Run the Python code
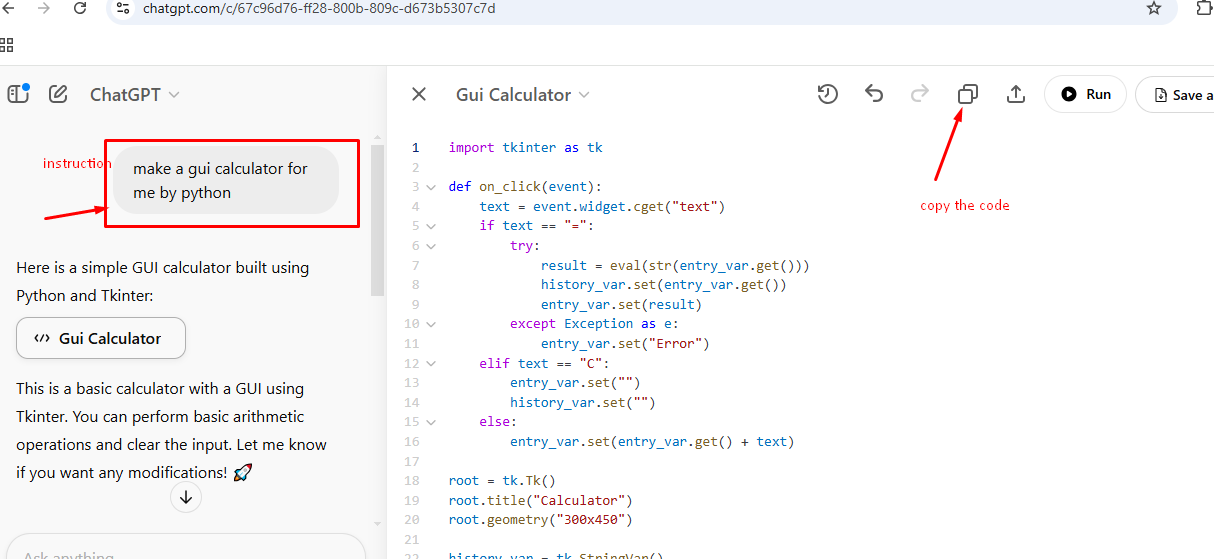Viewport: 1214px width, 559px height. pos(1085,94)
